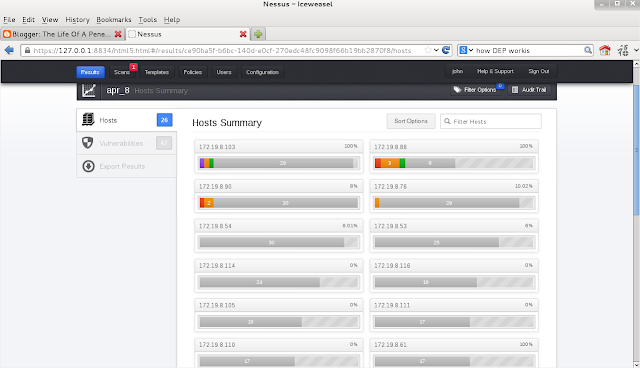The height and width of the screenshot is (368, 640).
Task: Open a new tab with plus icon
Action: click(258, 34)
